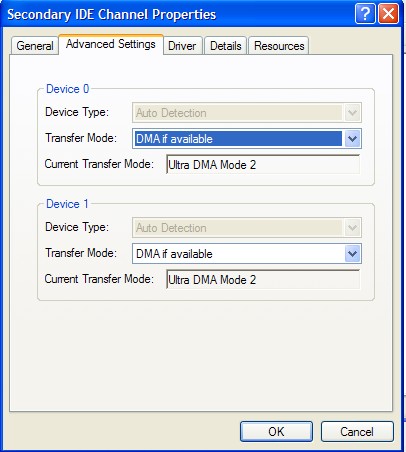
Task: Switch to the General tab
Action: 35,46
